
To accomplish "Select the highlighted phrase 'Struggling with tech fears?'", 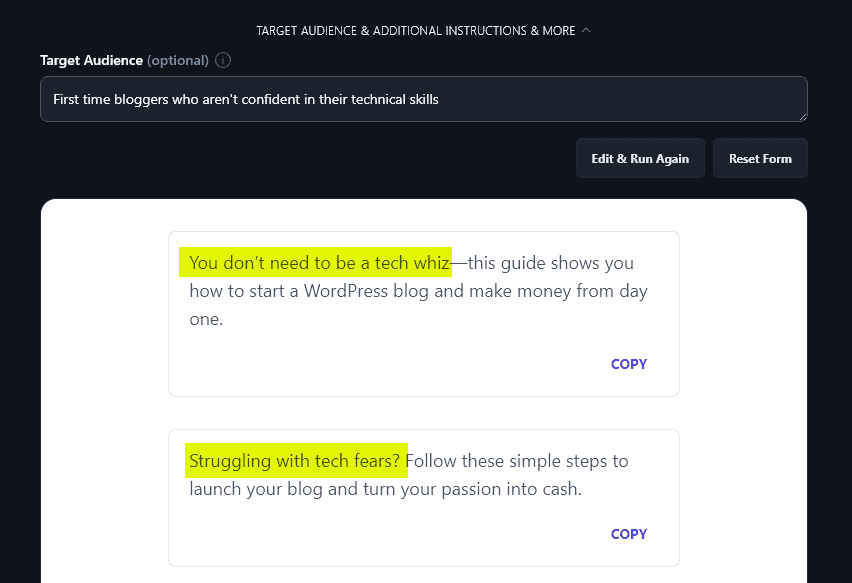I will click(296, 460).
